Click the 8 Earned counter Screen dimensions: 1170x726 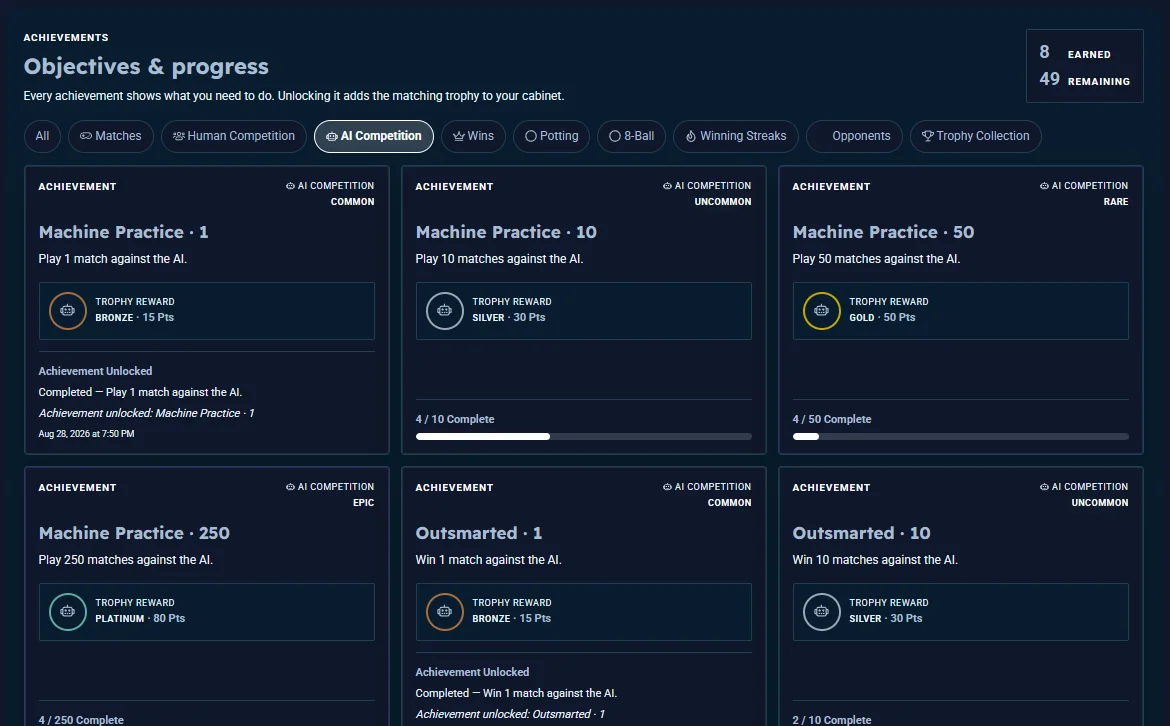(x=1075, y=52)
